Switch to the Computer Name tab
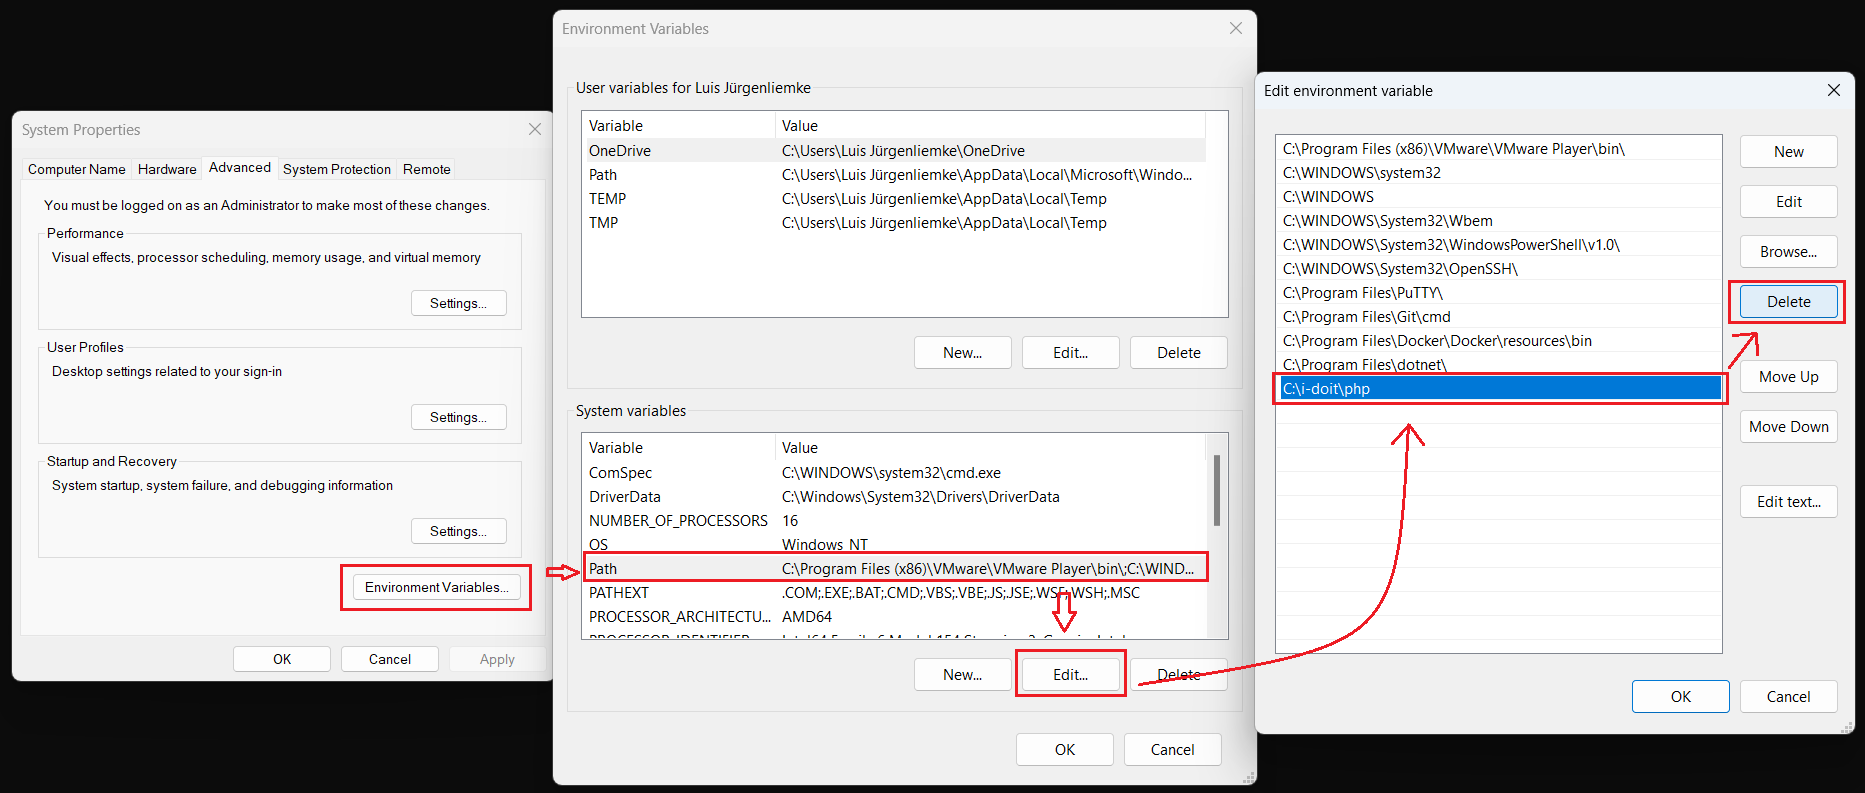Screen dimensions: 1865x793 (x=77, y=169)
